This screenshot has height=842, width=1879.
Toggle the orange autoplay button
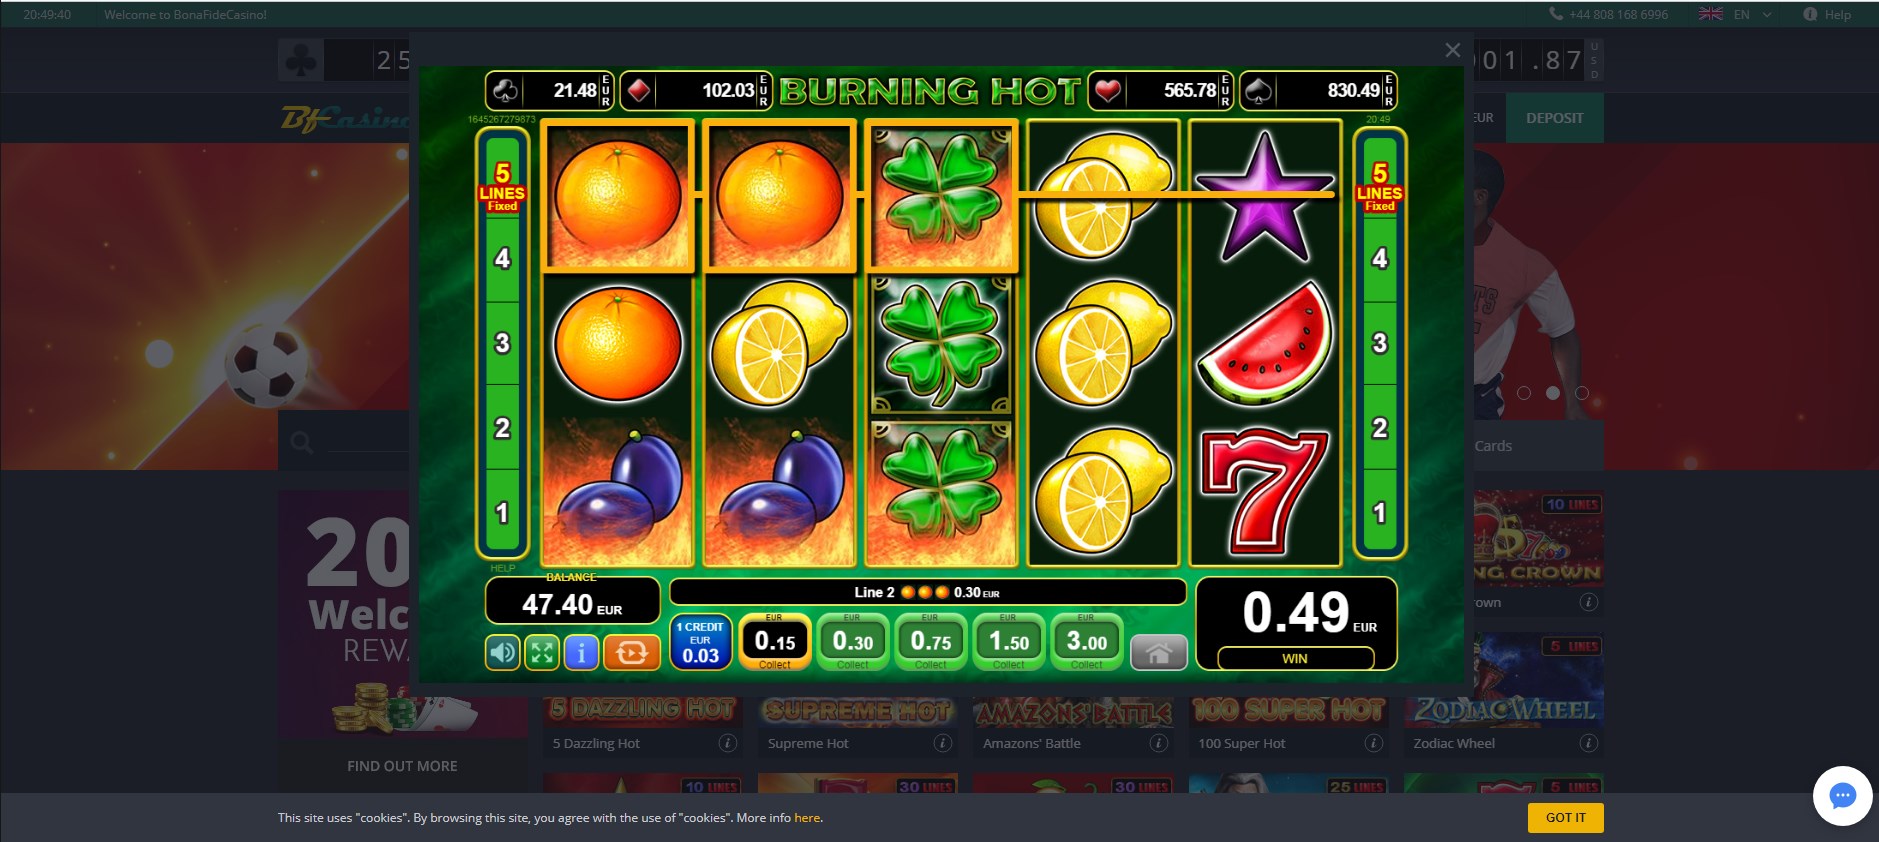pyautogui.click(x=631, y=653)
